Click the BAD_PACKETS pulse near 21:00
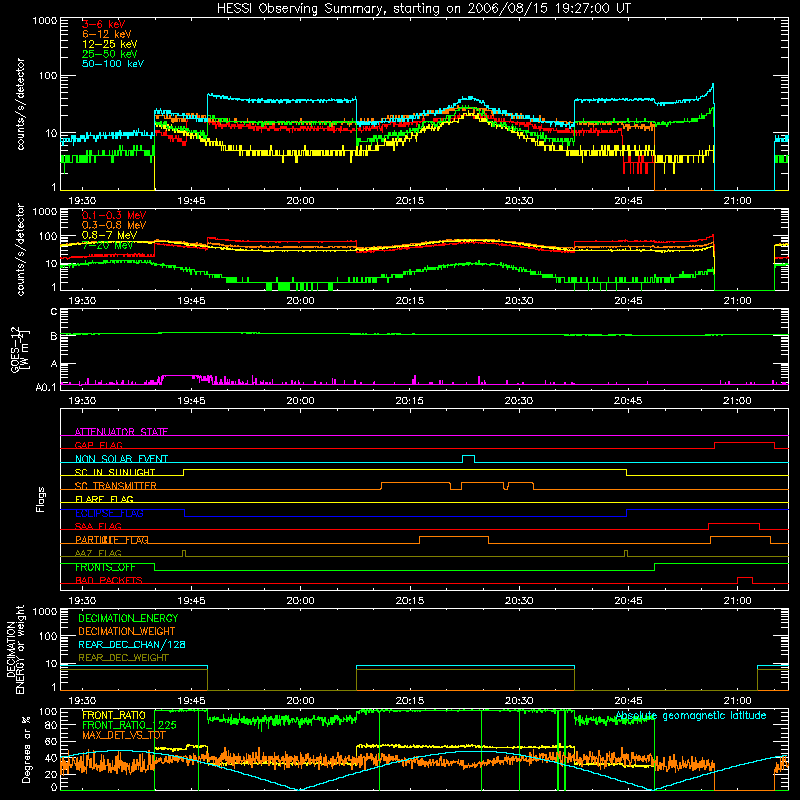This screenshot has height=800, width=800. coord(745,580)
